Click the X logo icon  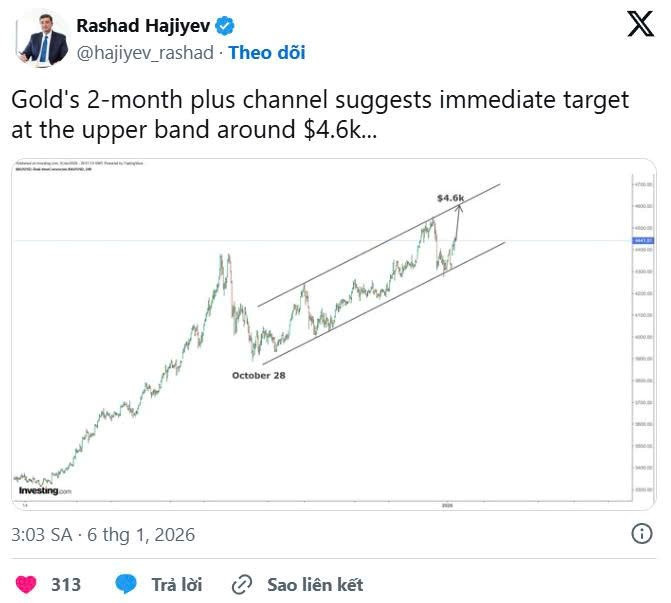tap(639, 24)
